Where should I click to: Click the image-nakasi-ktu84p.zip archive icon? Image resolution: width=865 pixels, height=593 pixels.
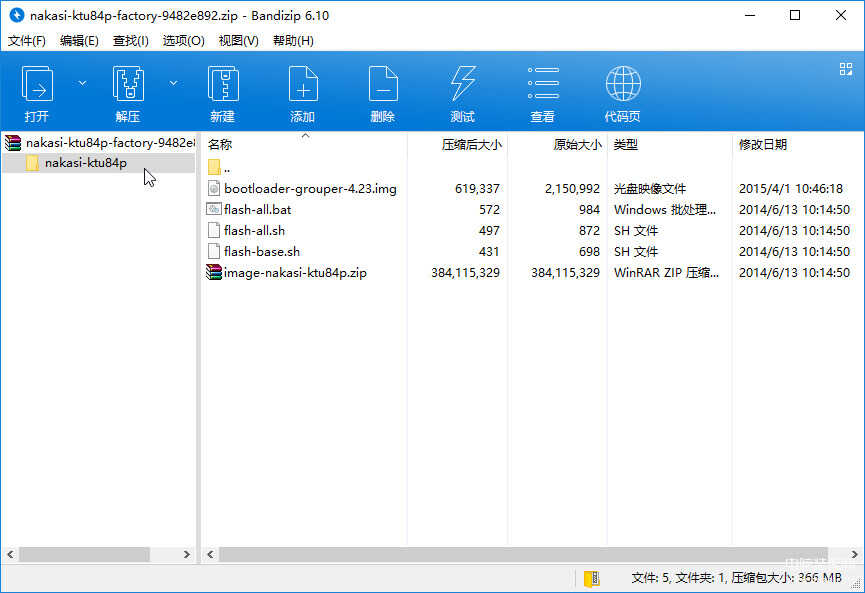[x=214, y=273]
